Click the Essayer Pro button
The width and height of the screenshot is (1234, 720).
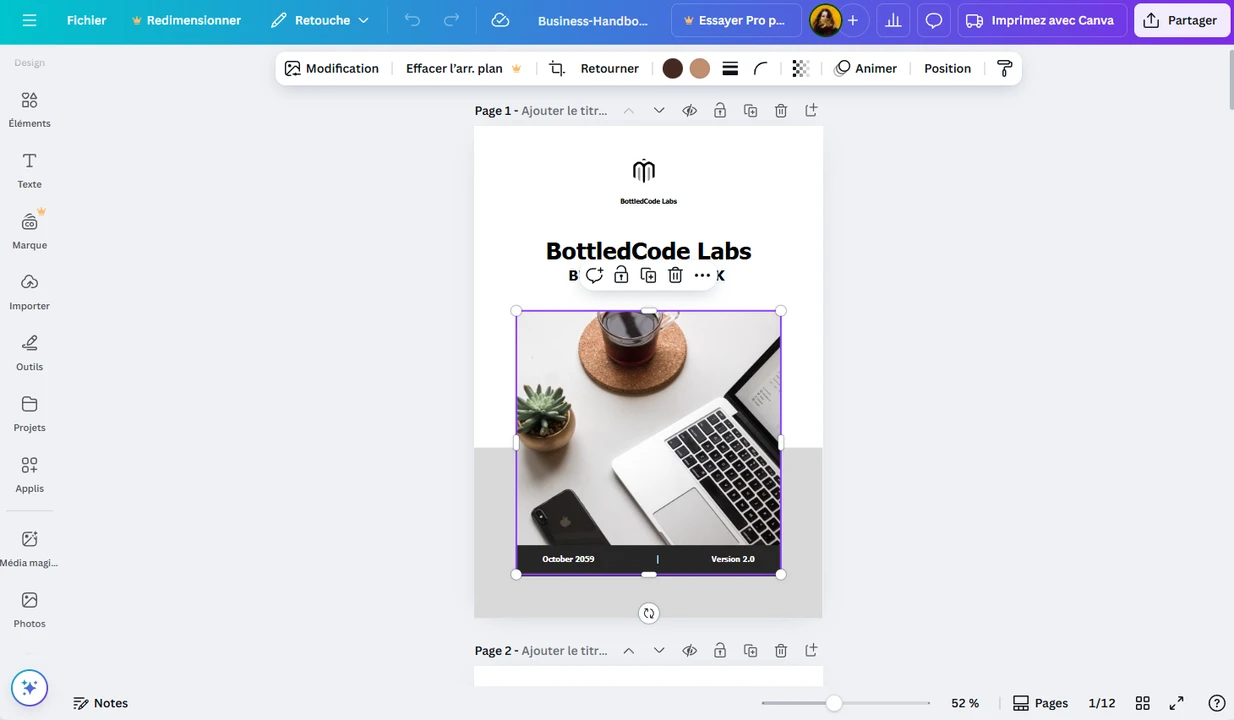[x=736, y=20]
